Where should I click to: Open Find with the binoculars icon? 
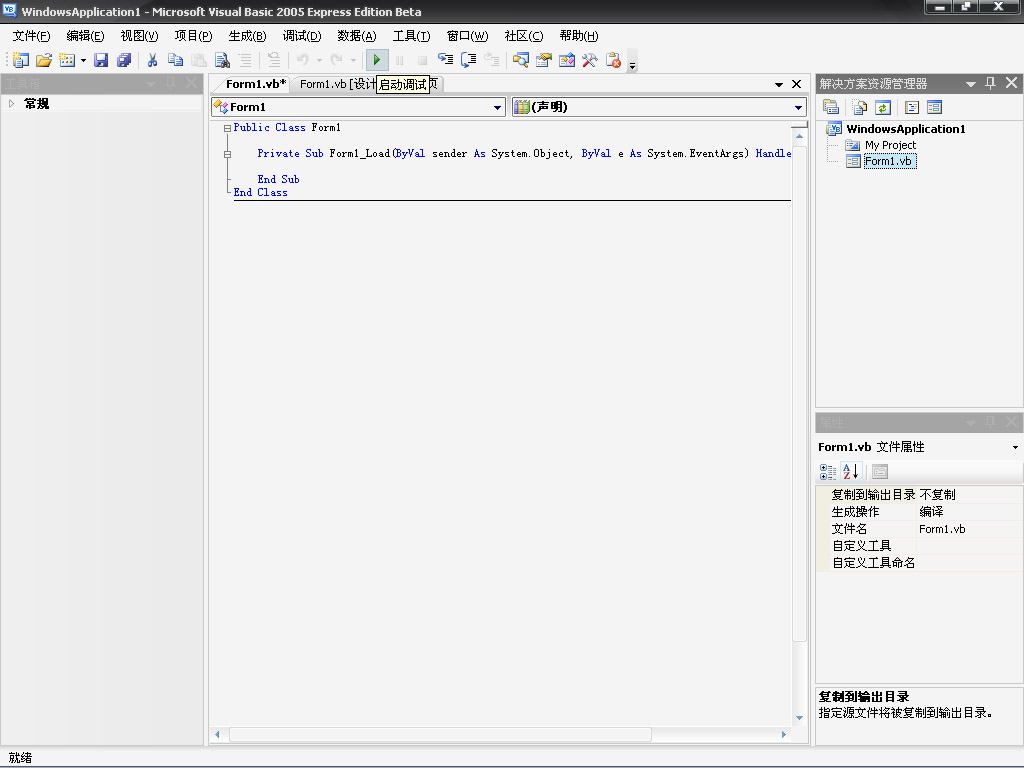coord(222,60)
